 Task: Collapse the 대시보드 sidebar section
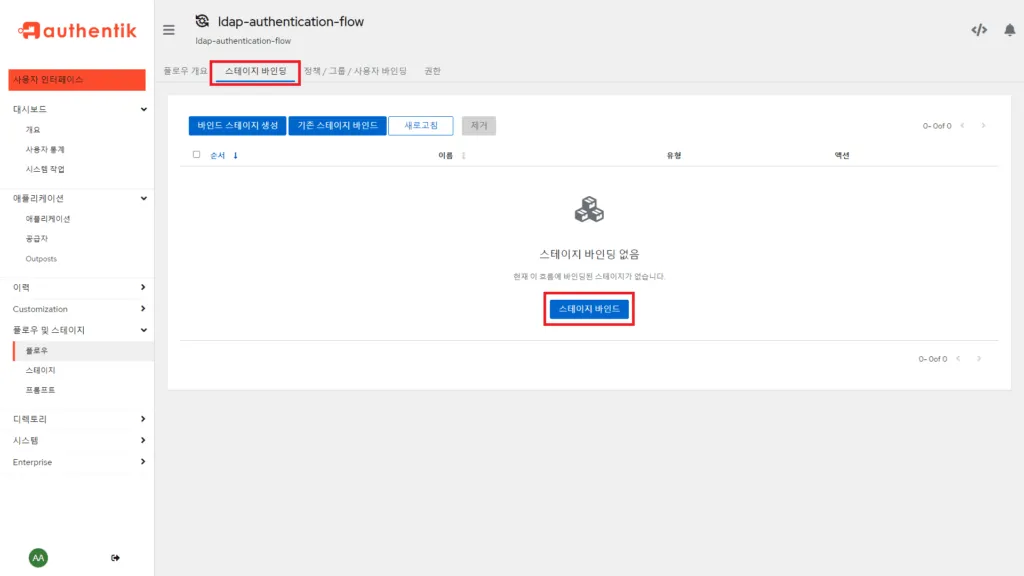[32, 108]
